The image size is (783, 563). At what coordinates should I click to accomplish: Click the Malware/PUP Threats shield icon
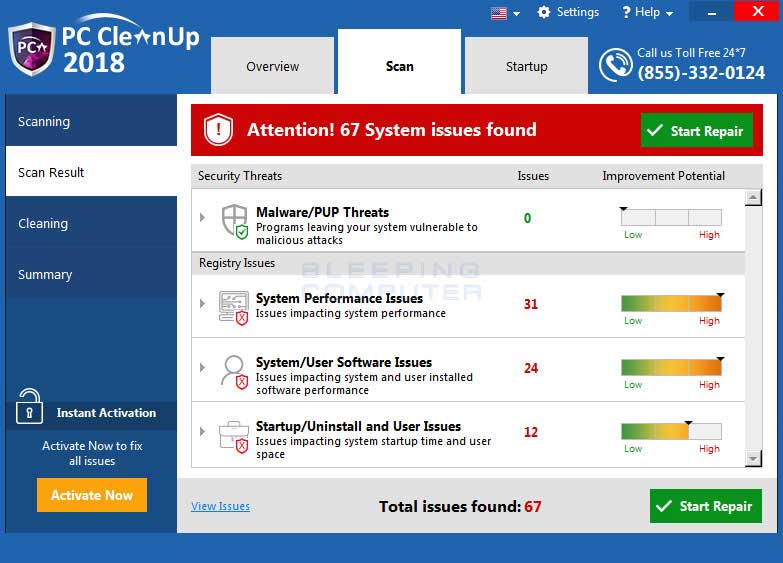(x=235, y=221)
